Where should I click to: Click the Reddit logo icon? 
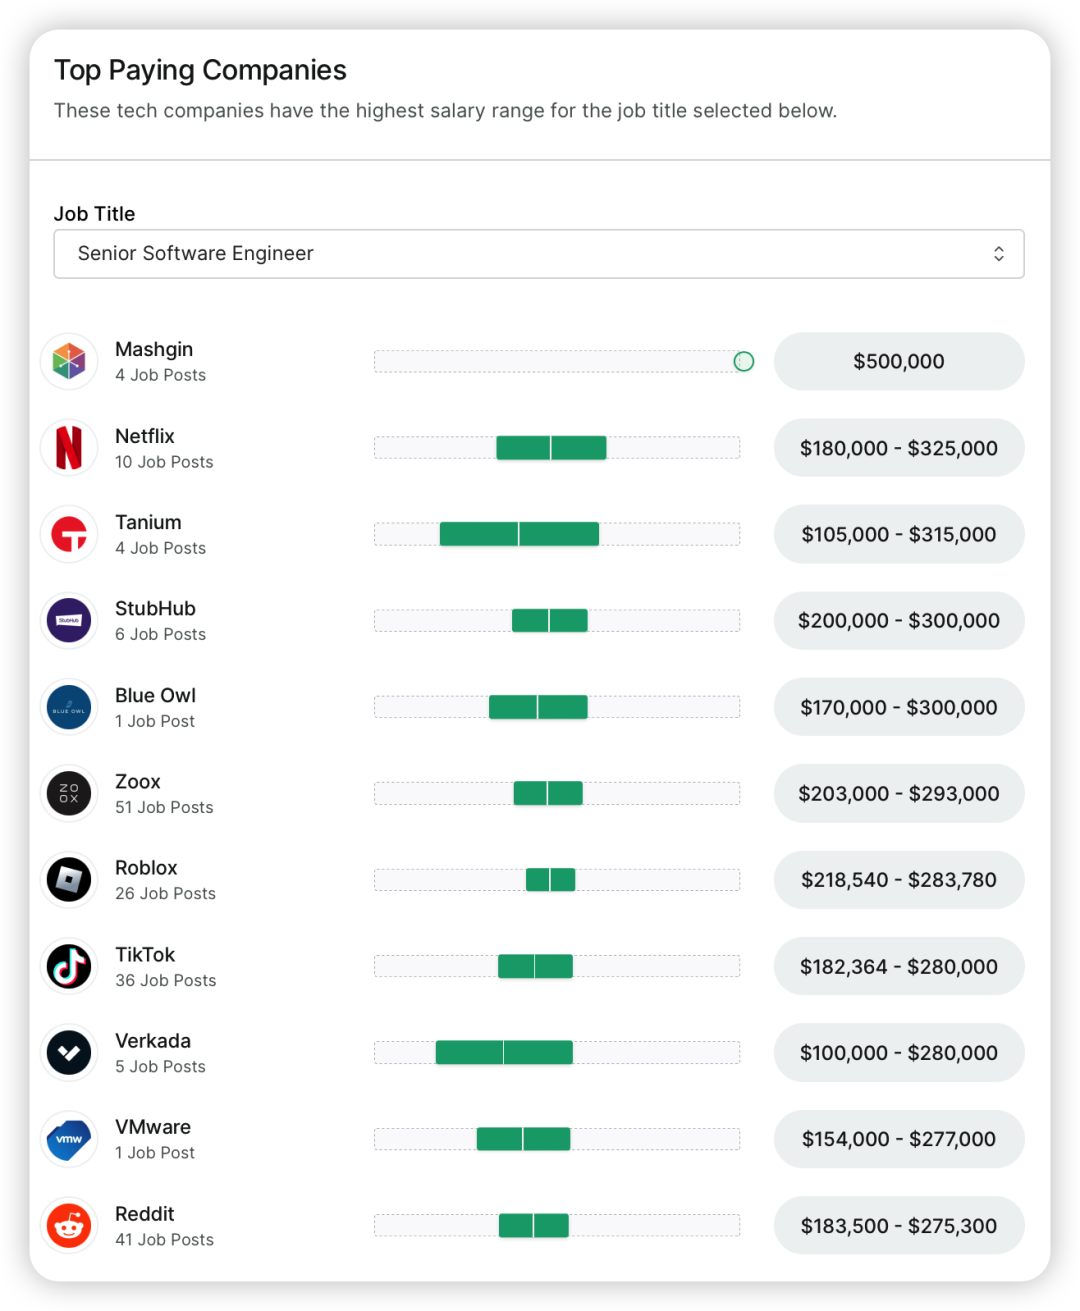[x=69, y=1225]
